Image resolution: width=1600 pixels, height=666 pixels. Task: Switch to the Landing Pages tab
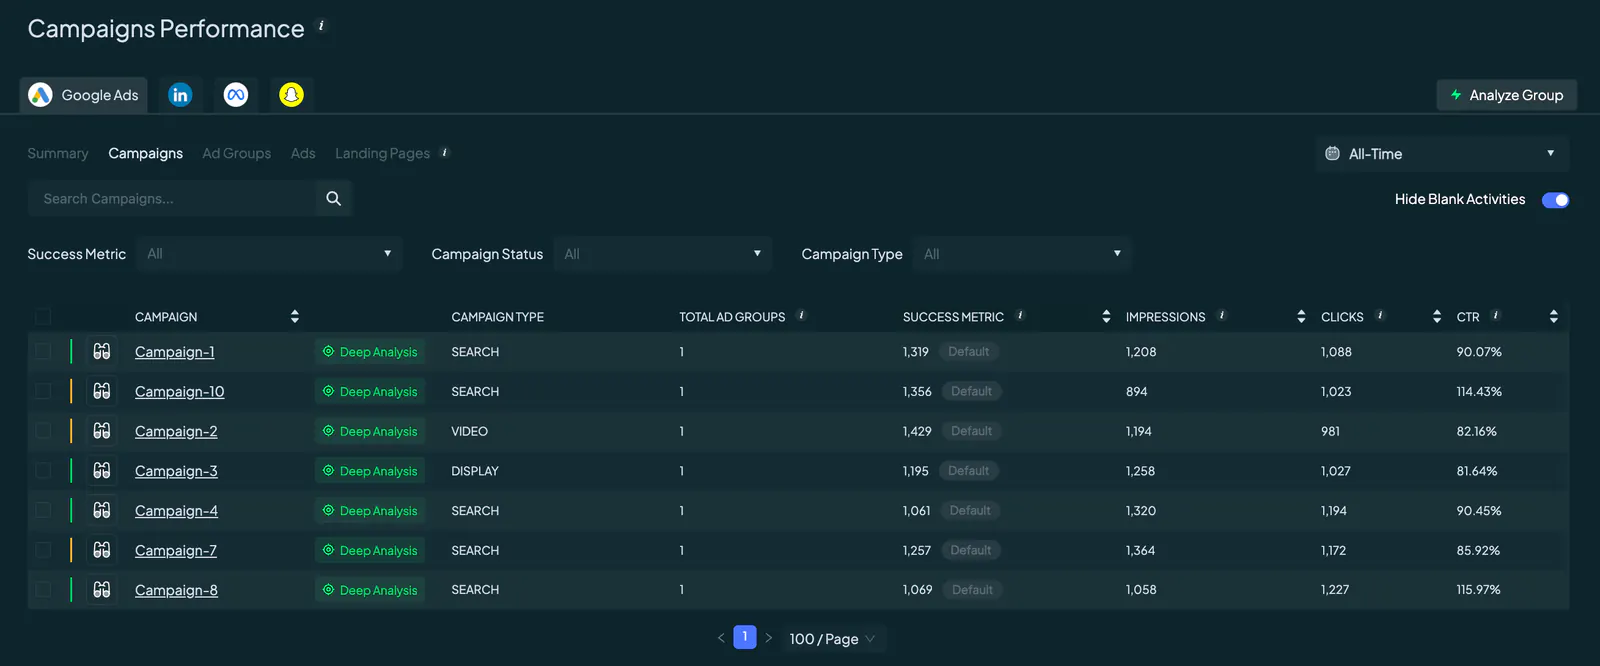382,154
